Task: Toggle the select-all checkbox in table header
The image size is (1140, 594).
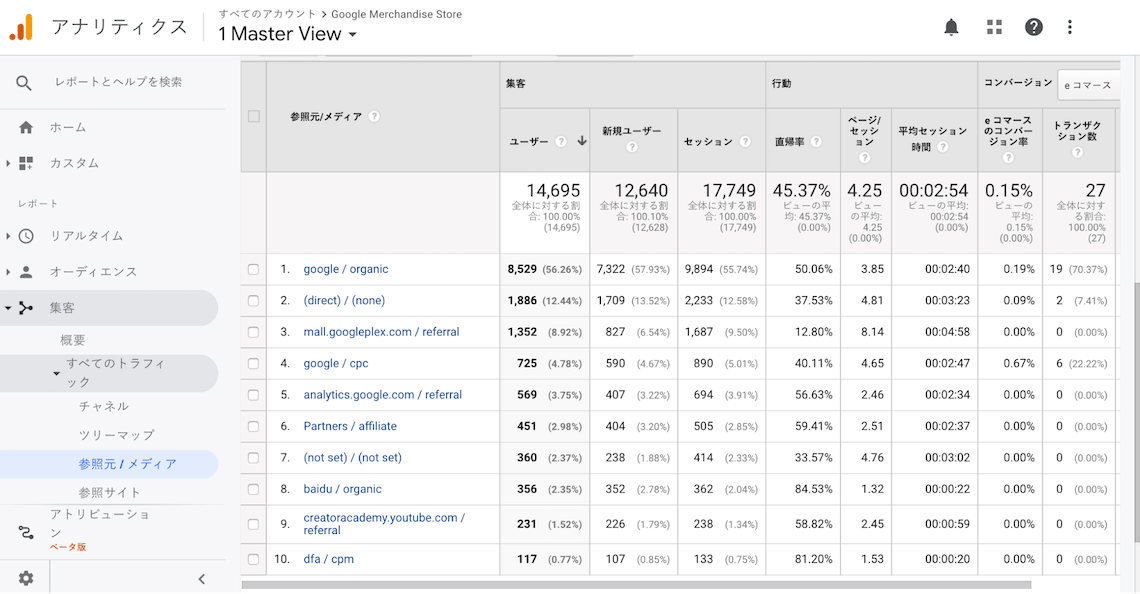Action: (x=254, y=116)
